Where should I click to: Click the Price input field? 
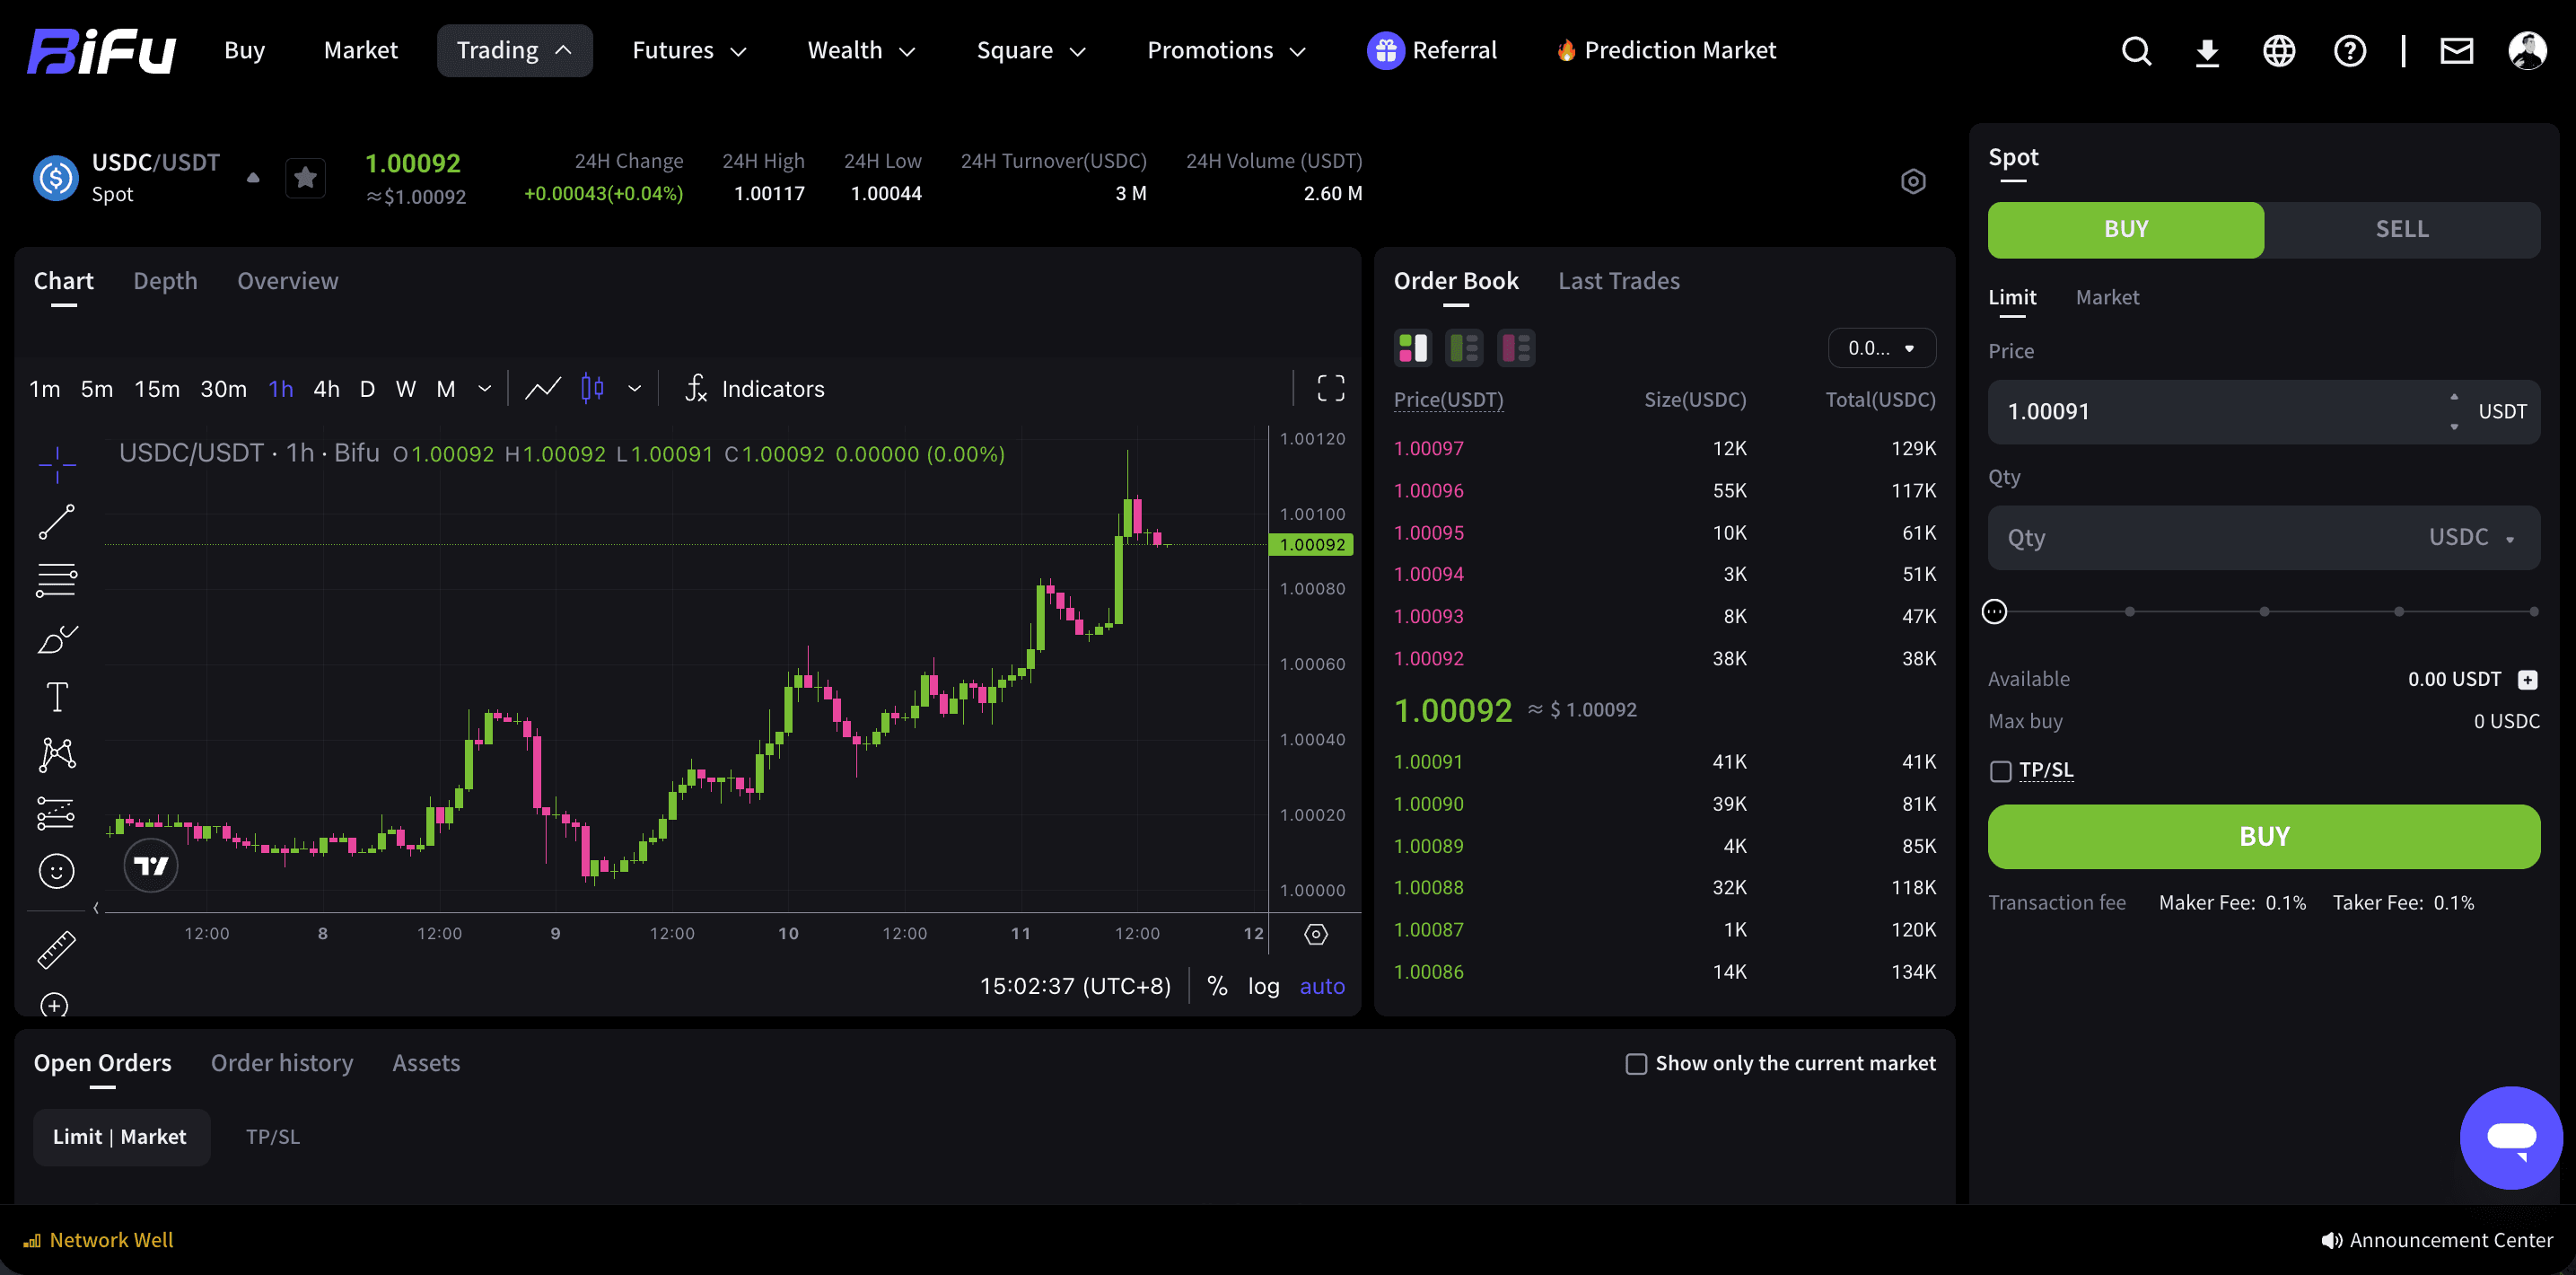(x=2264, y=412)
